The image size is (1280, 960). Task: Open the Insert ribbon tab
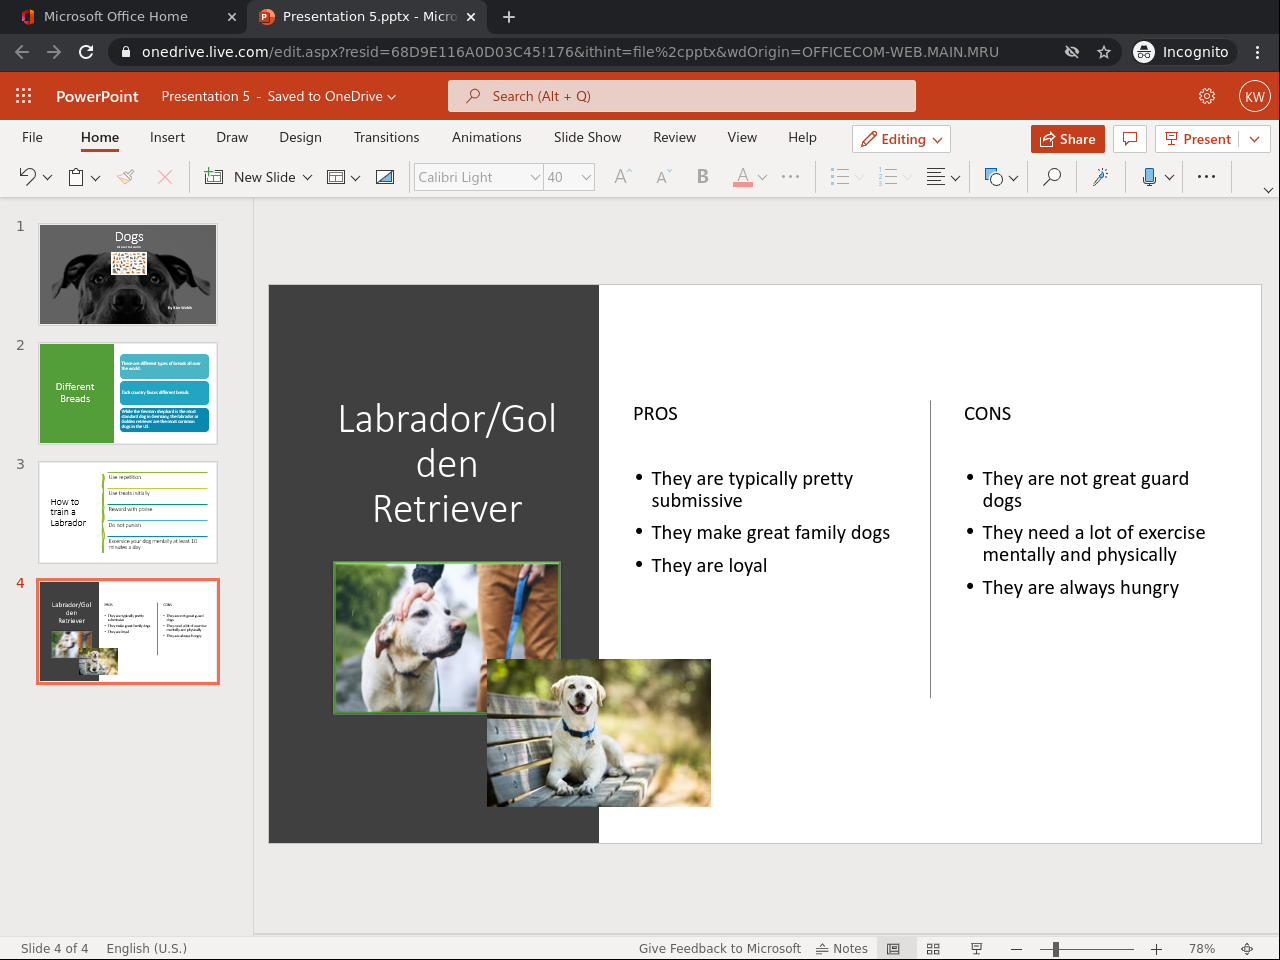click(x=167, y=138)
